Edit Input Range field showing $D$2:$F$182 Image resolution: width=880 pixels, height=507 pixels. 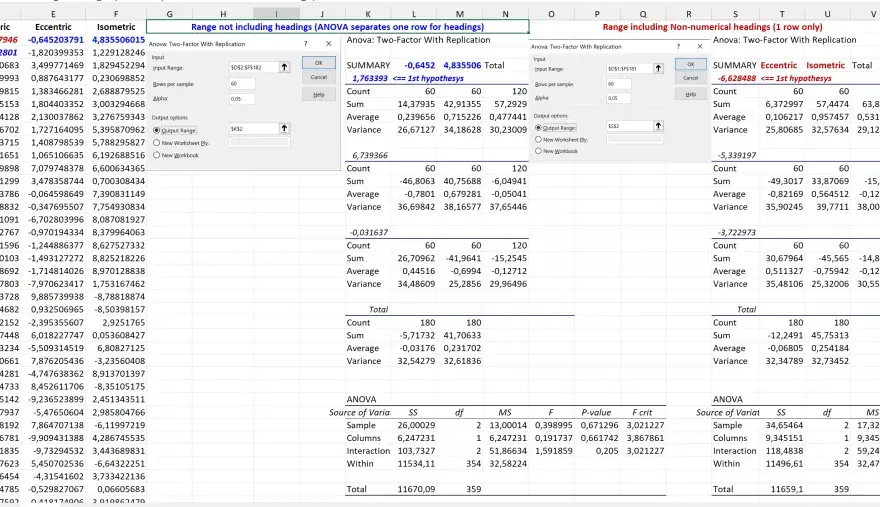tap(254, 67)
